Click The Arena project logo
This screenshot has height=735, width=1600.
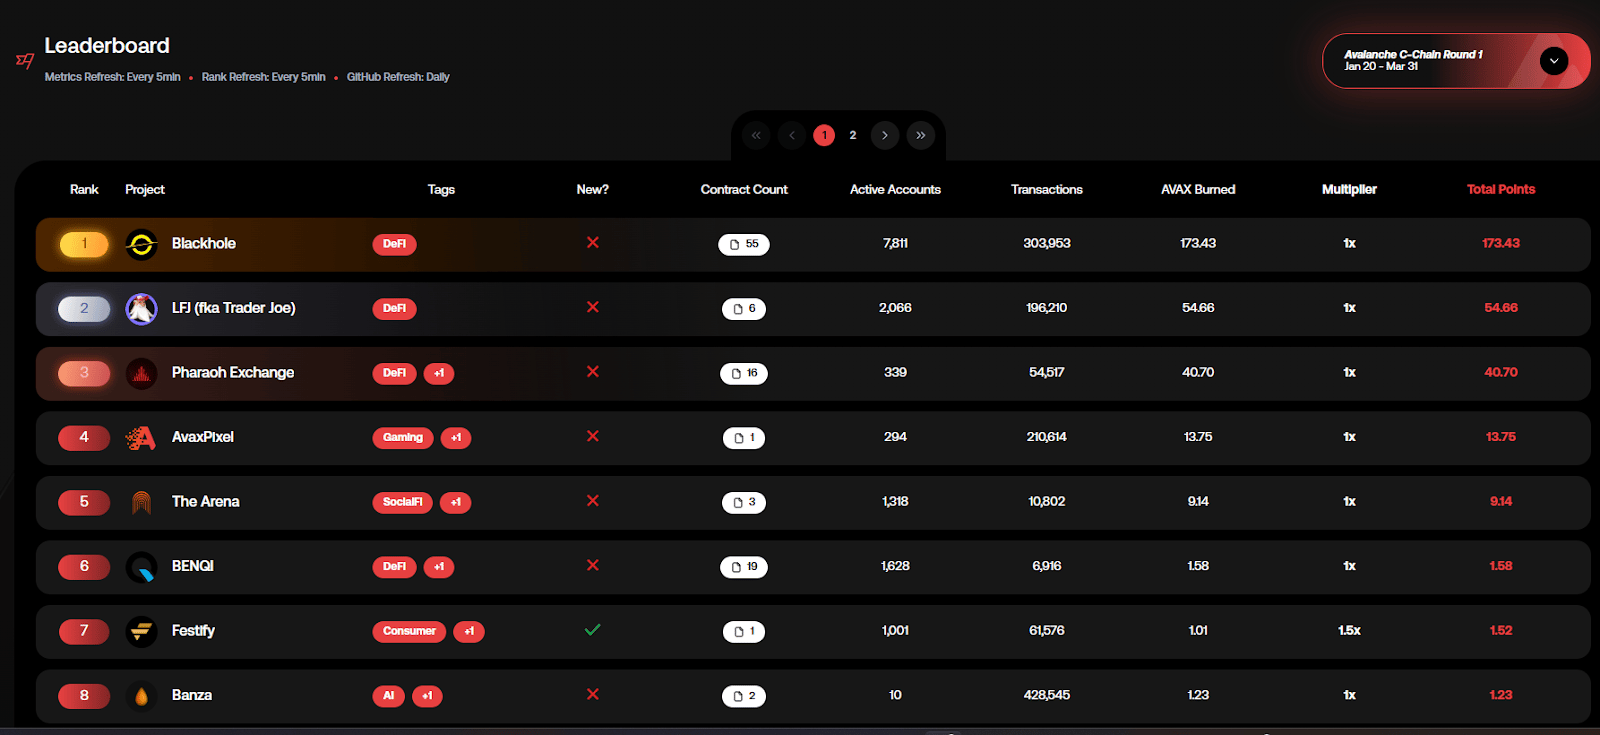(141, 502)
